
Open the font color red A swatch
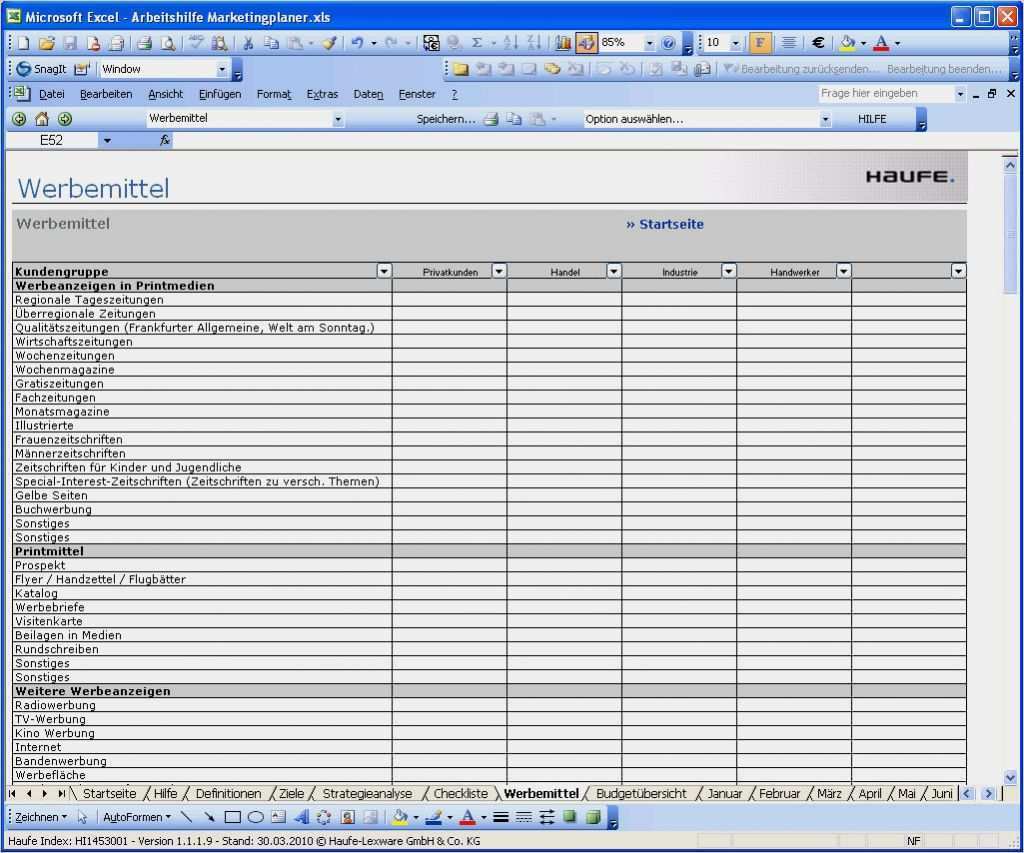[x=881, y=43]
